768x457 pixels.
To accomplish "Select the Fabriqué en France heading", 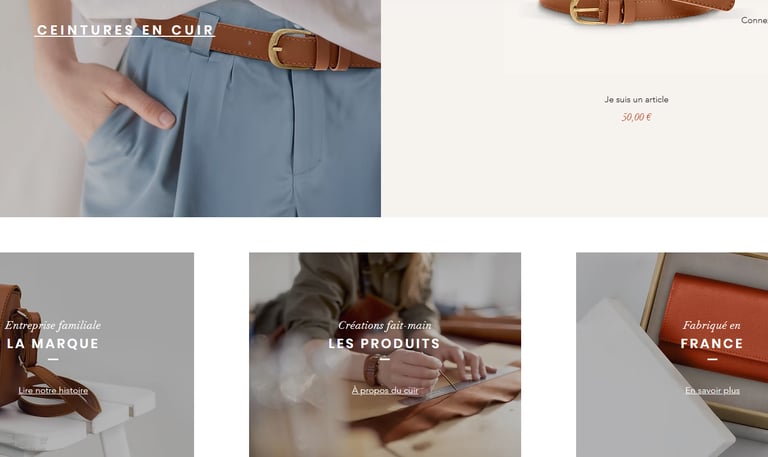I will point(712,343).
